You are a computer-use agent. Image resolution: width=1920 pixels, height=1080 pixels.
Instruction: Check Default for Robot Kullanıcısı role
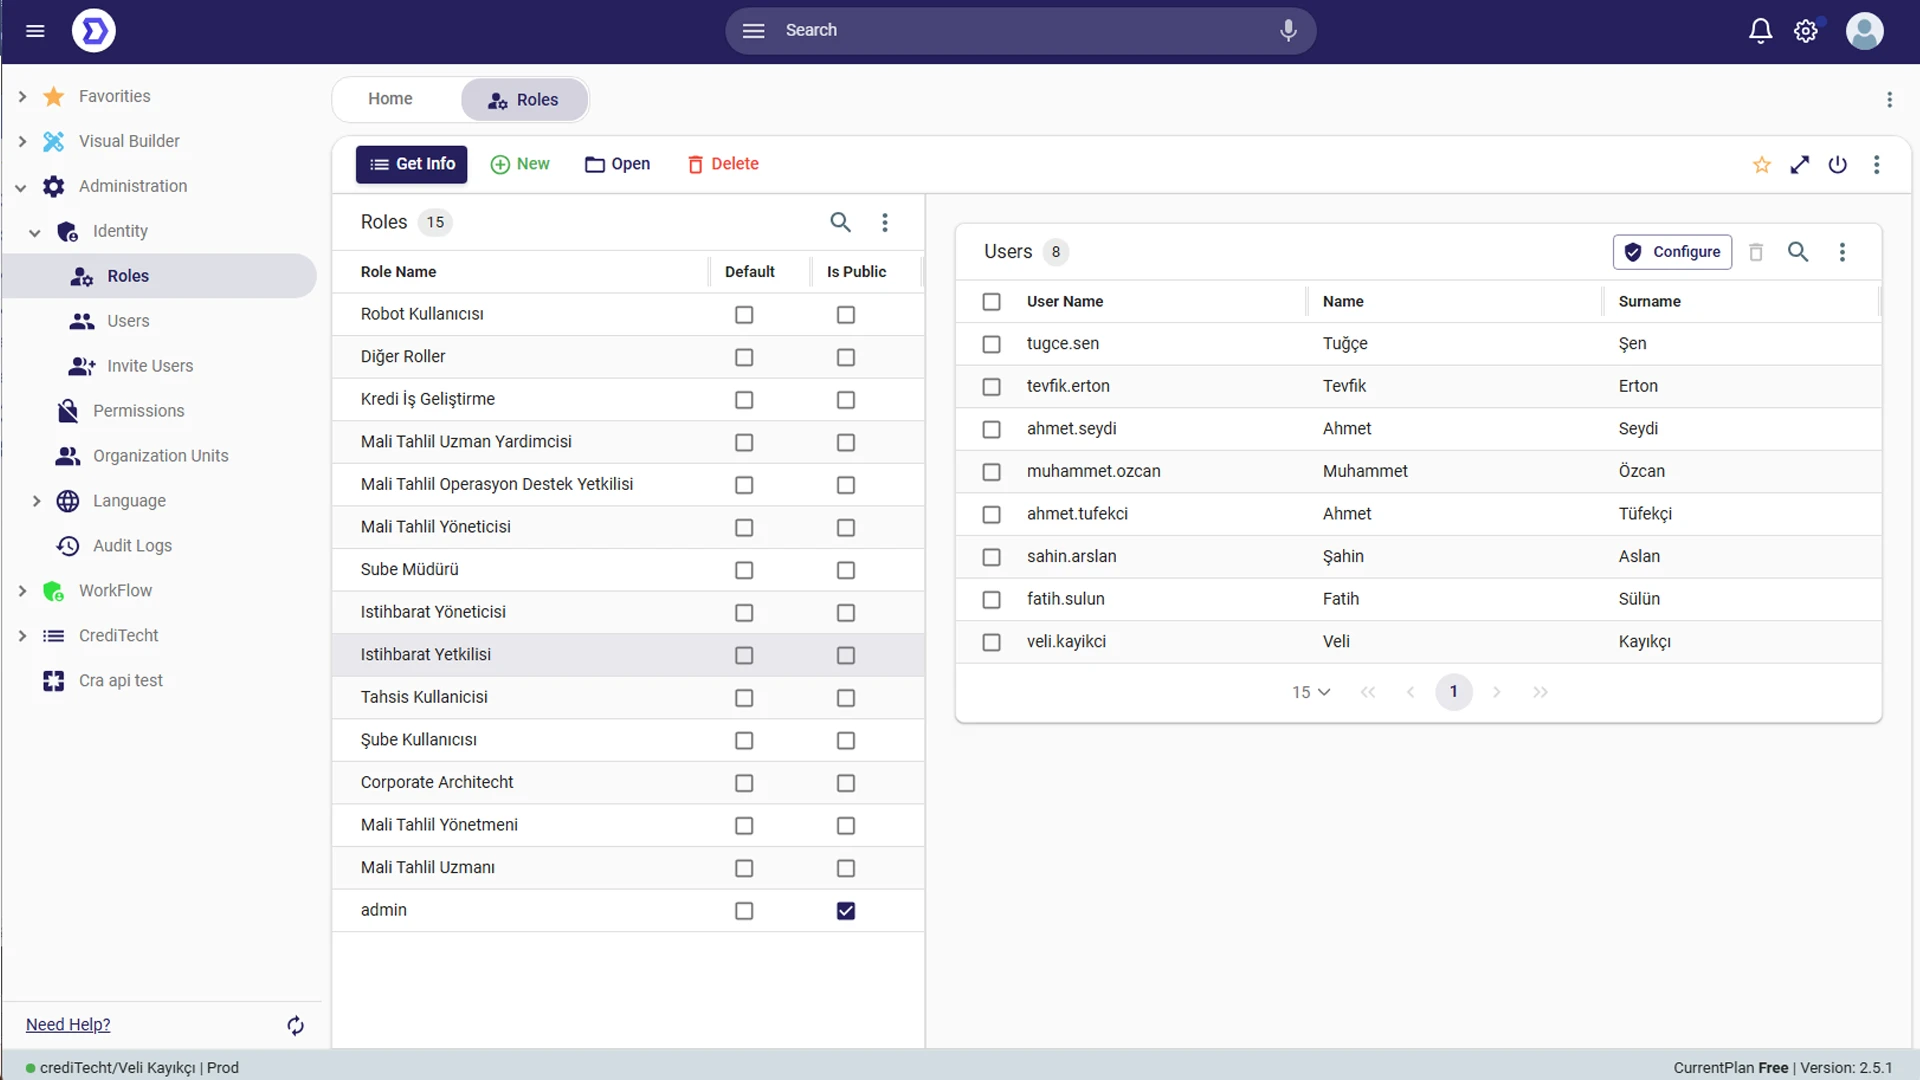743,315
